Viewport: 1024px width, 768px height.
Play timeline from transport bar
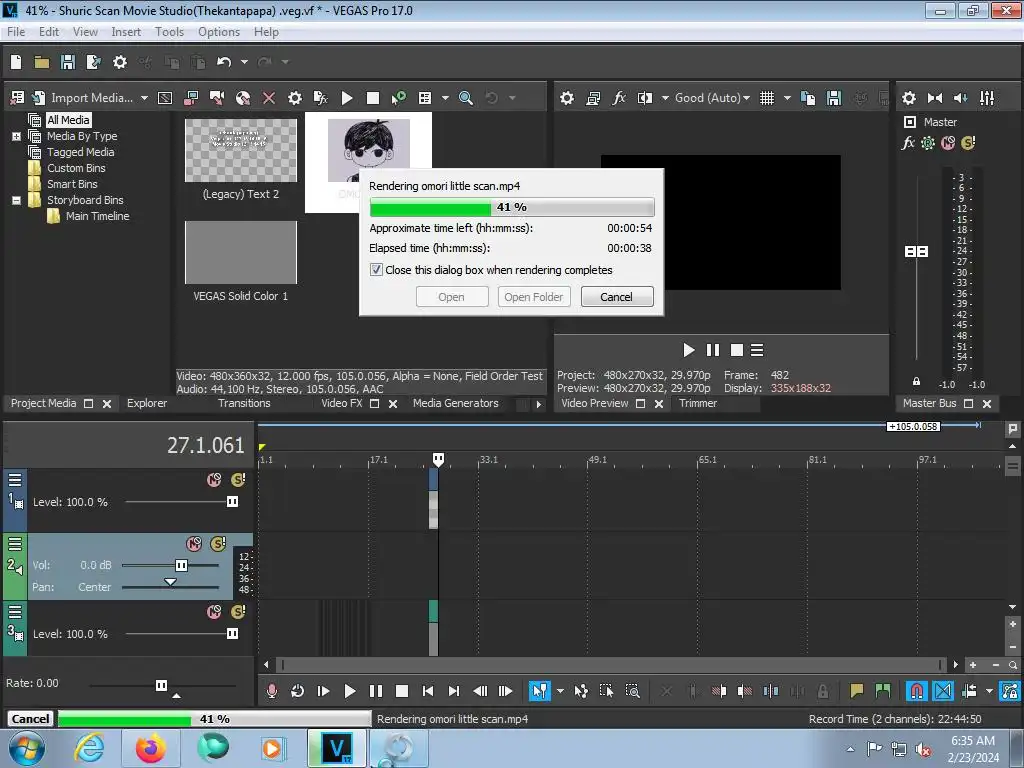pyautogui.click(x=349, y=691)
